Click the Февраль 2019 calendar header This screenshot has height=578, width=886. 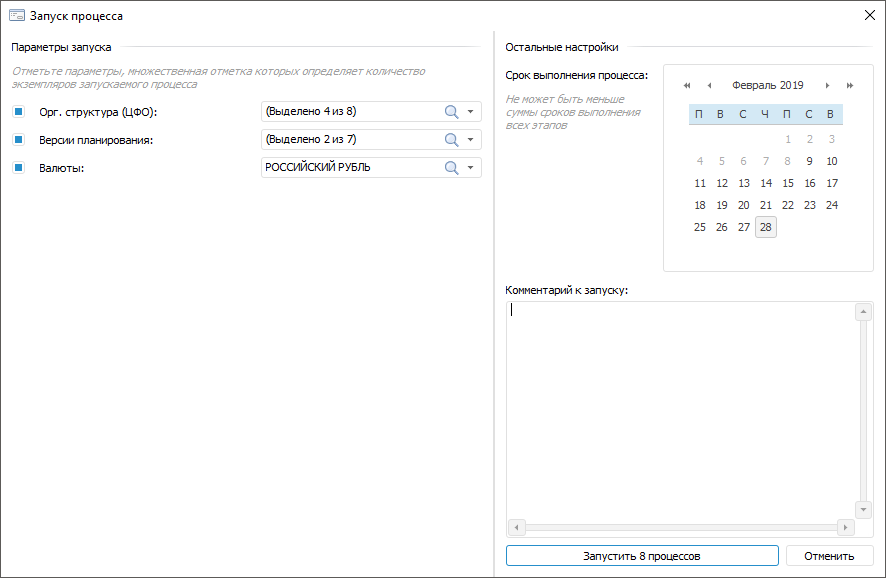tap(767, 85)
